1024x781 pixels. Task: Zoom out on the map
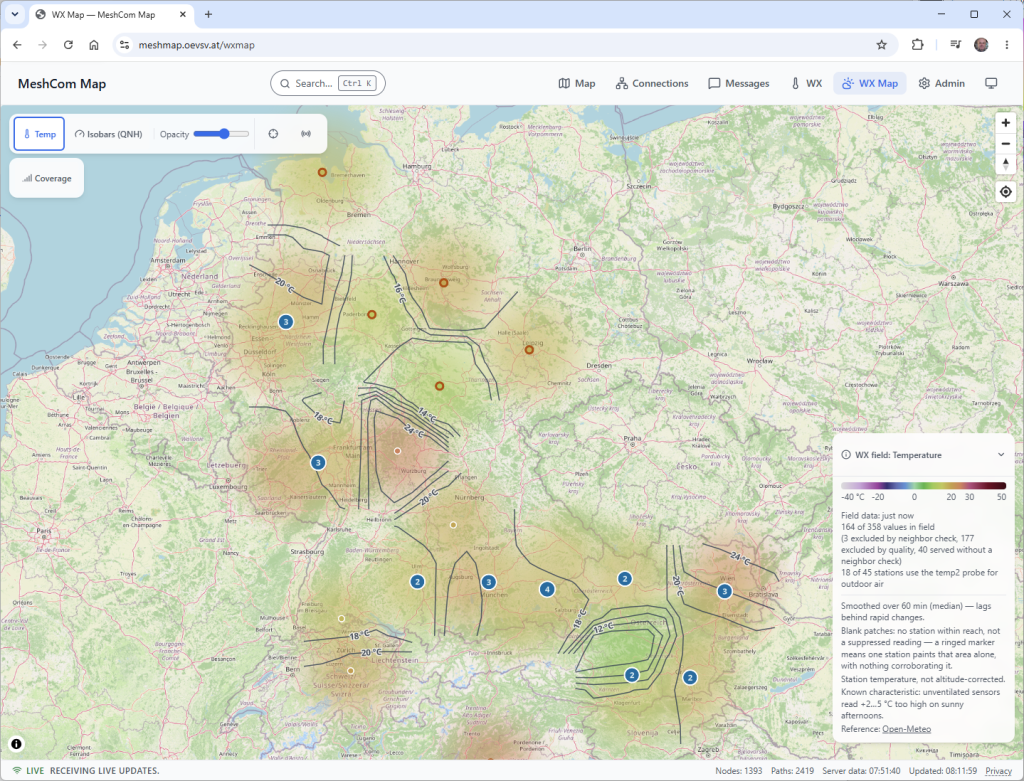(x=1006, y=144)
